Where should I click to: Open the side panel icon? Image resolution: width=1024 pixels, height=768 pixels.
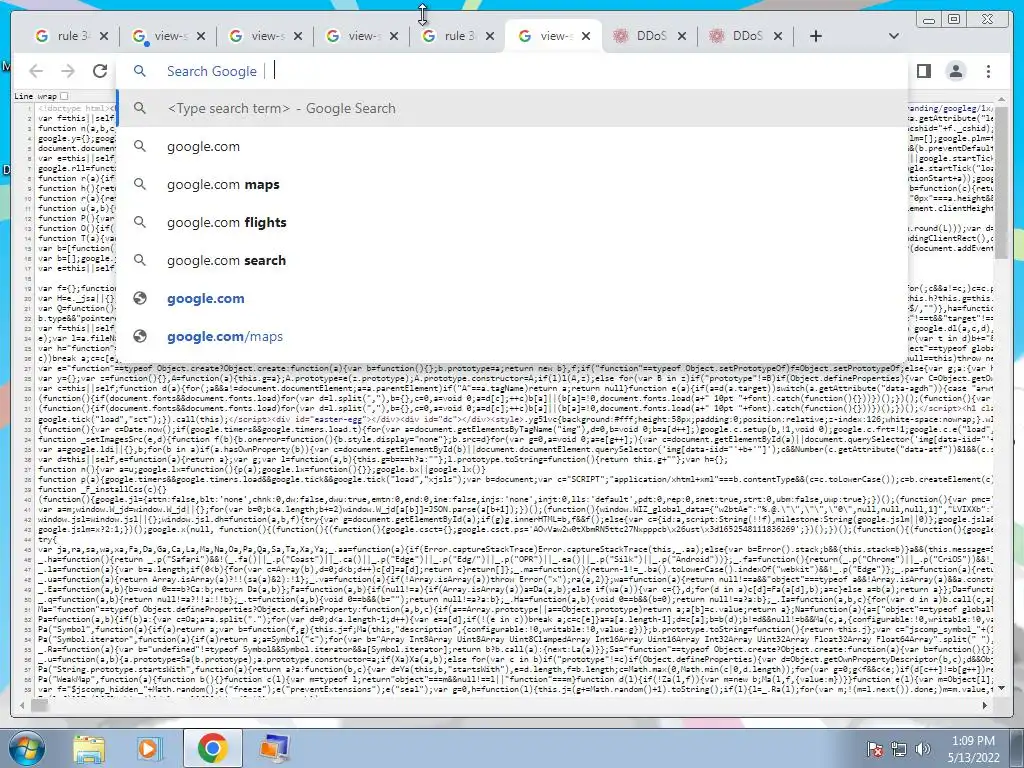[923, 71]
